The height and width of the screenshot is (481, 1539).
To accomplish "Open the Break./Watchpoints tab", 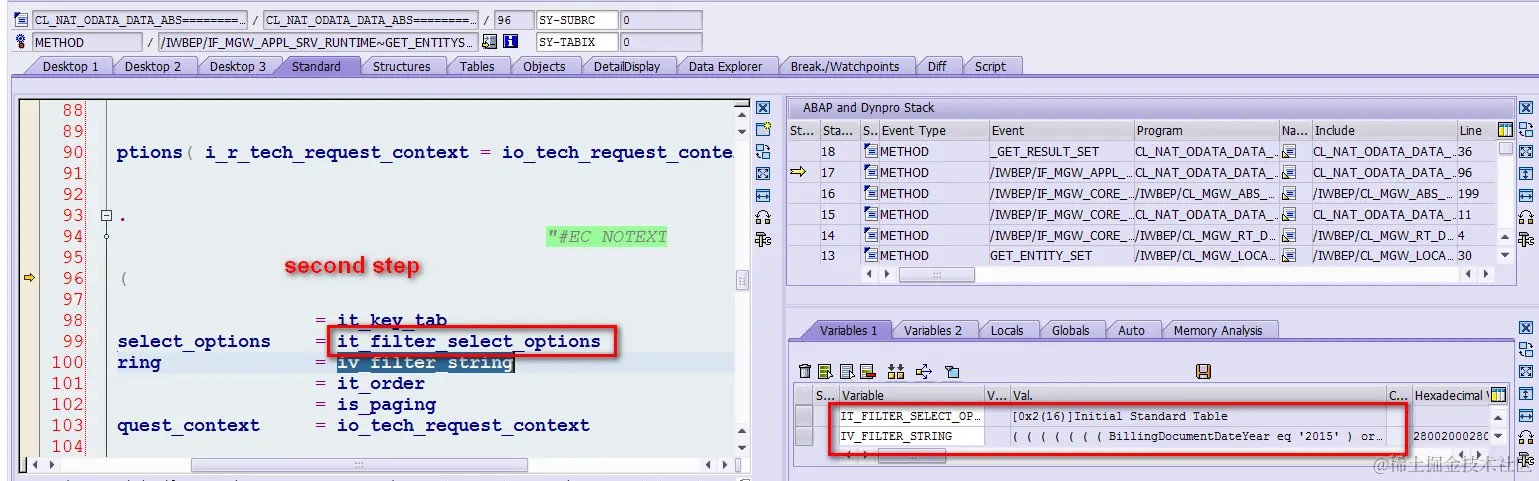I will click(x=844, y=66).
